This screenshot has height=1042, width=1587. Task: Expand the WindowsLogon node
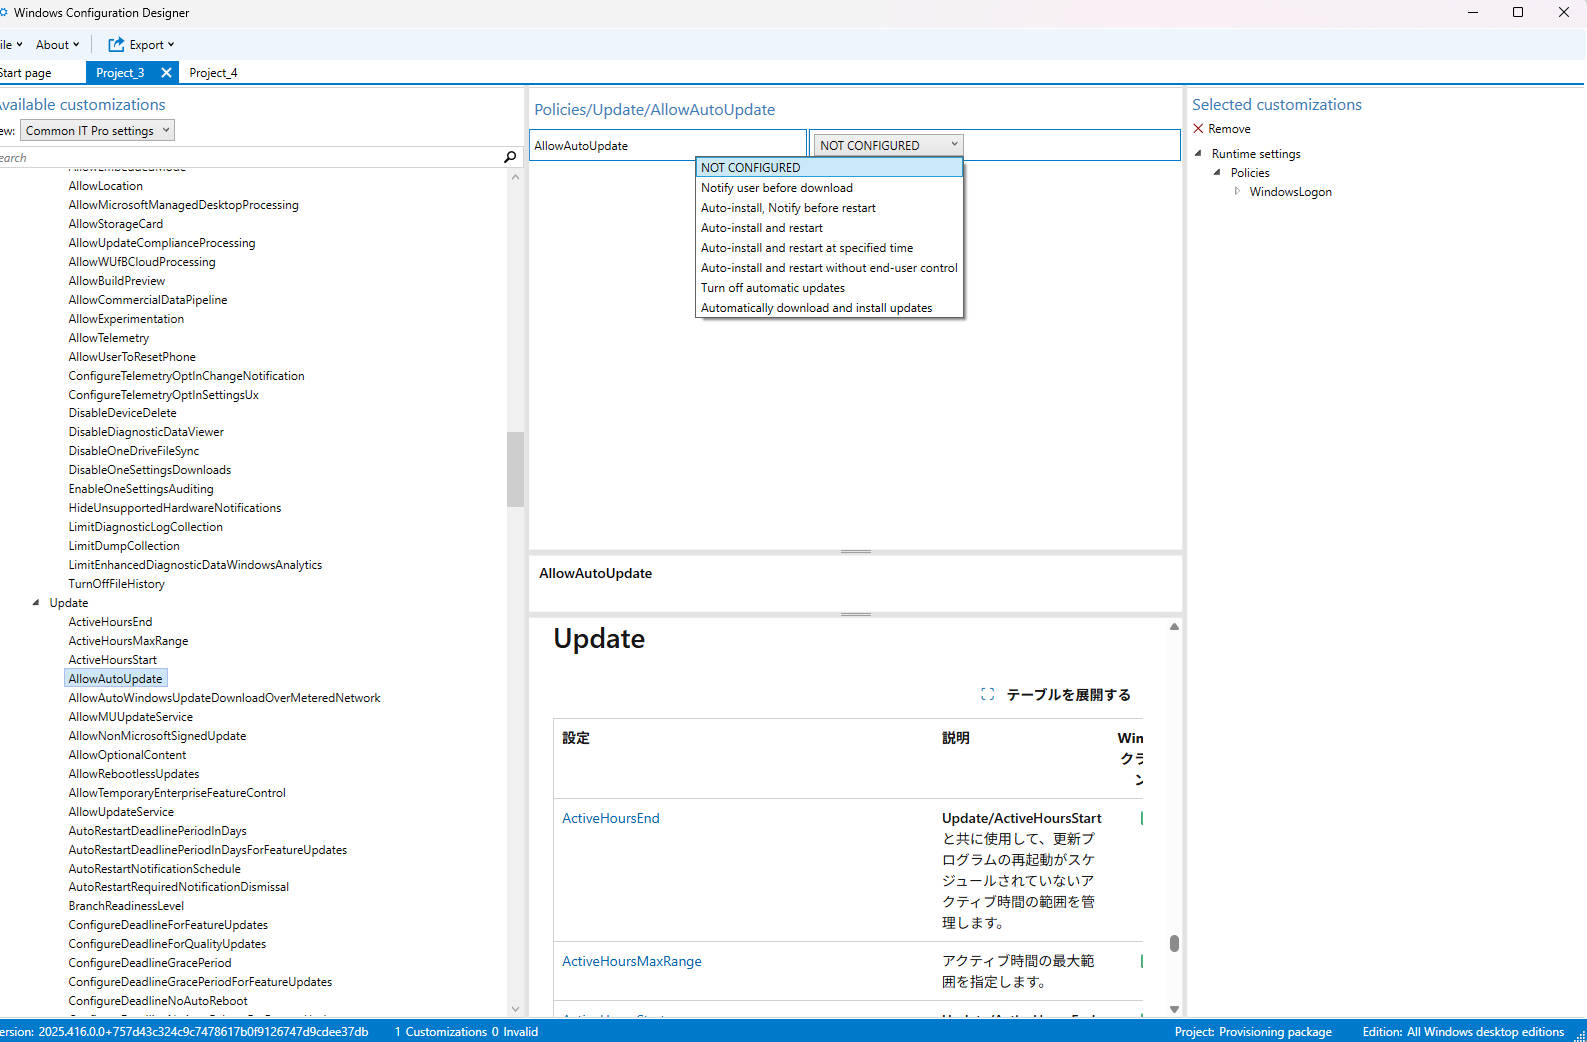(1236, 191)
